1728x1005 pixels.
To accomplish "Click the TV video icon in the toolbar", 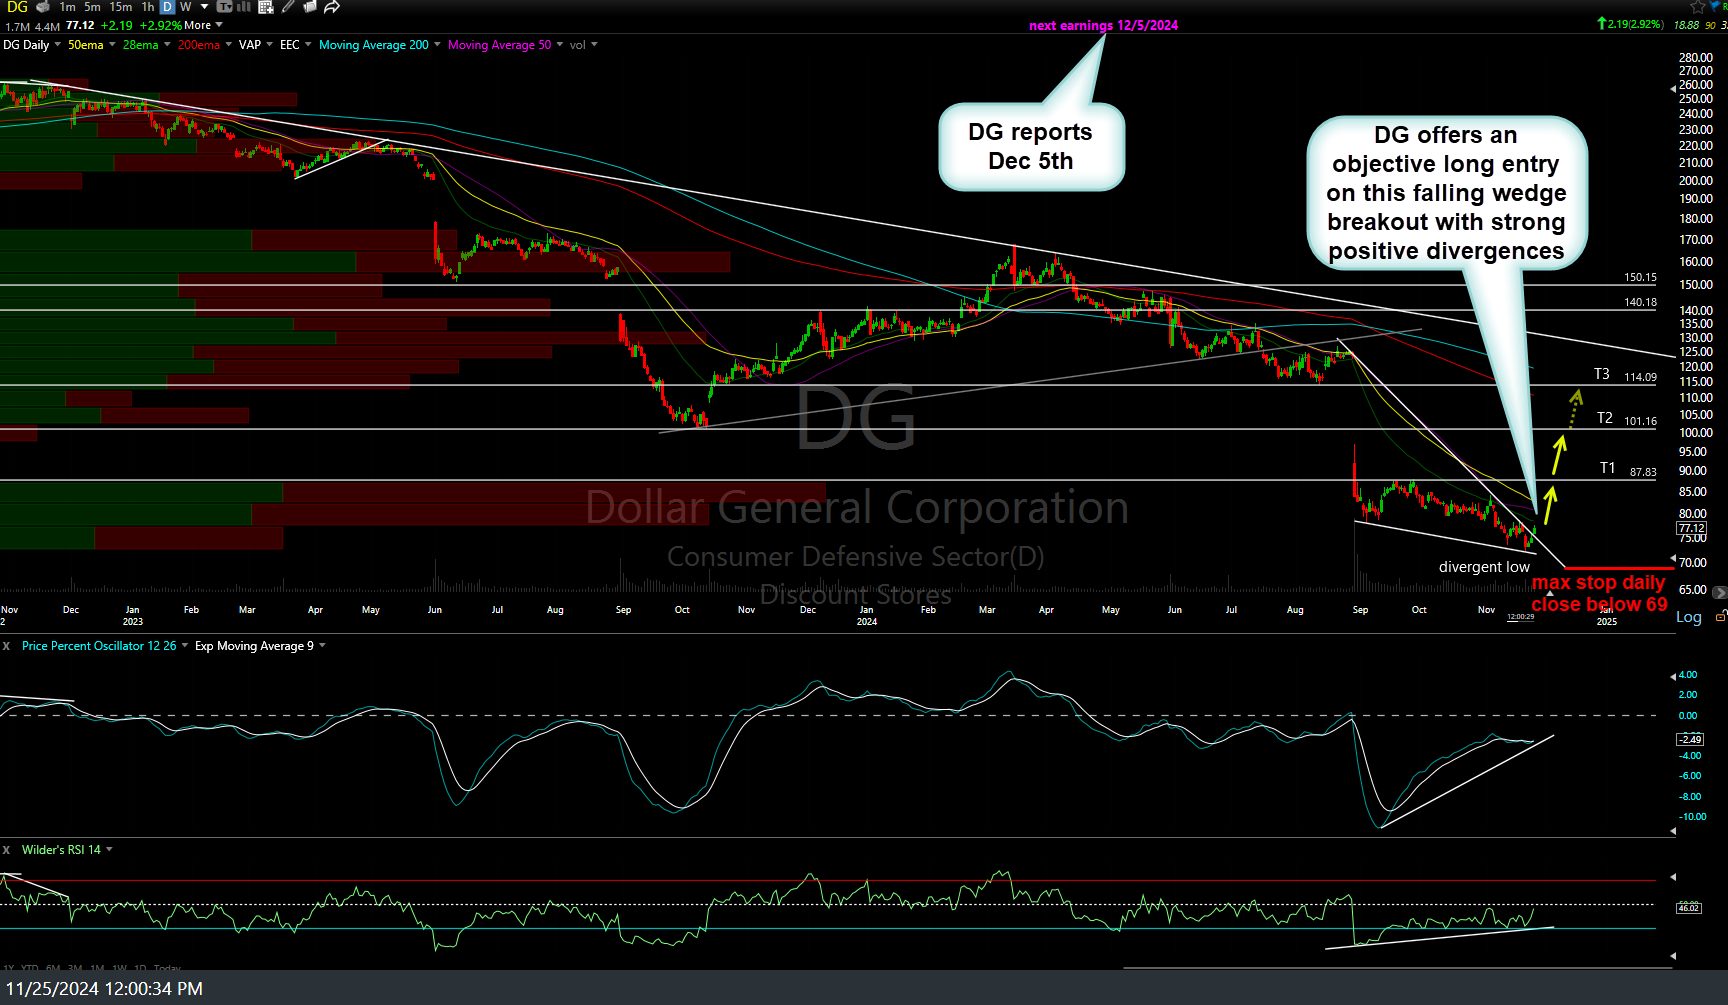I will [x=224, y=7].
